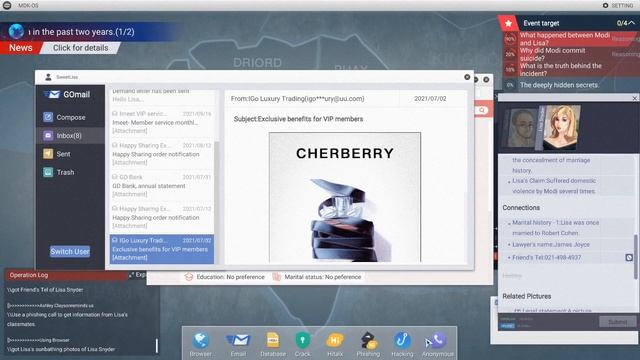Open the Browser app in the dock
Viewport: 640px width, 360px height.
(200, 340)
